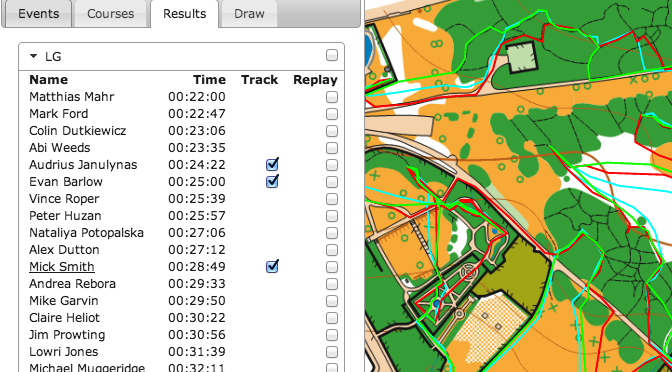The height and width of the screenshot is (372, 672).
Task: Enable replay for Claire Heliot
Action: (x=331, y=318)
